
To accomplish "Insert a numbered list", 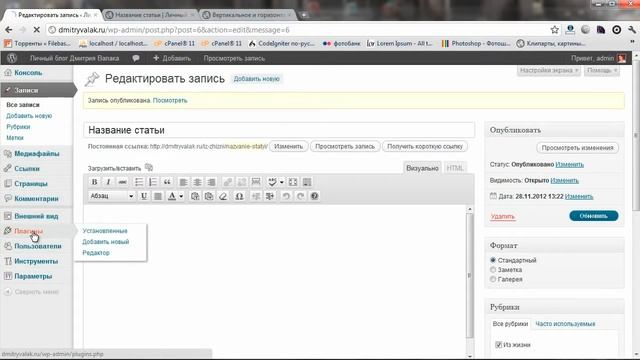I will coord(153,182).
